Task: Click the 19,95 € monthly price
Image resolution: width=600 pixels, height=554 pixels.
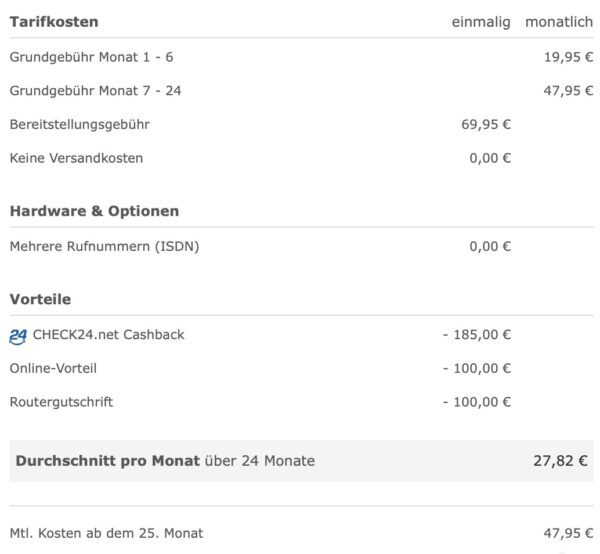Action: click(x=569, y=57)
